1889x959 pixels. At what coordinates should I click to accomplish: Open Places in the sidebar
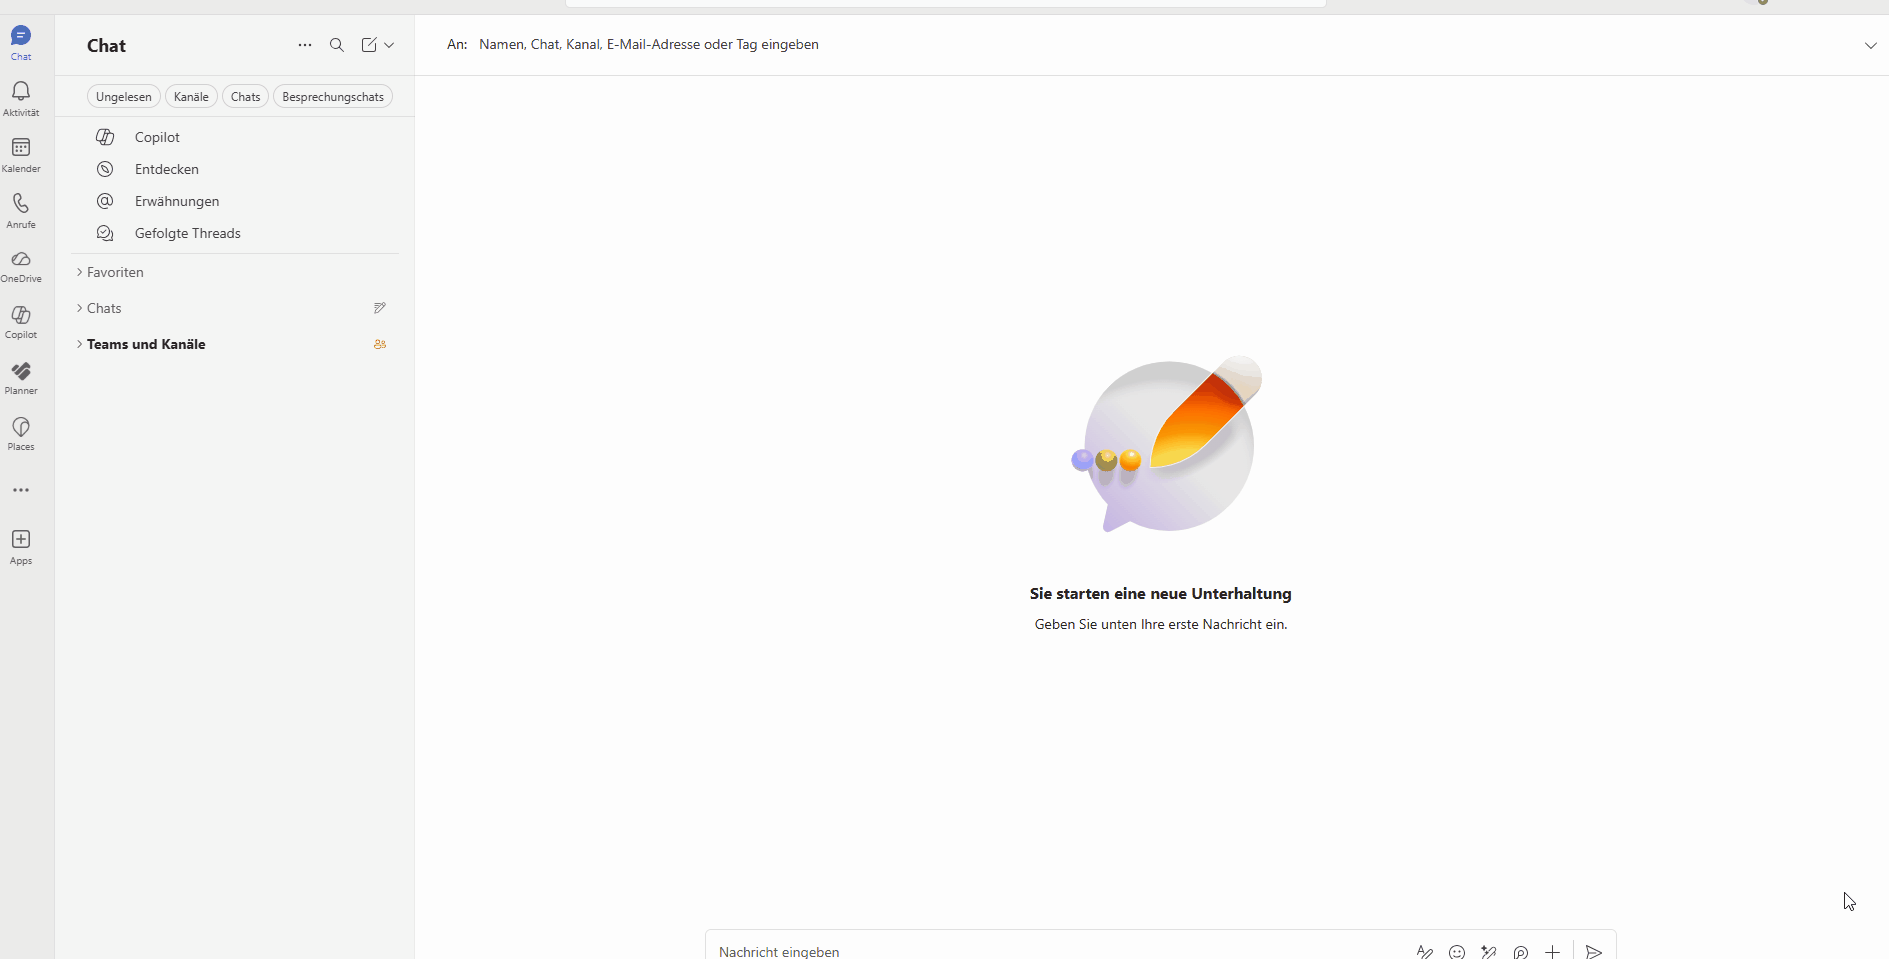(21, 433)
